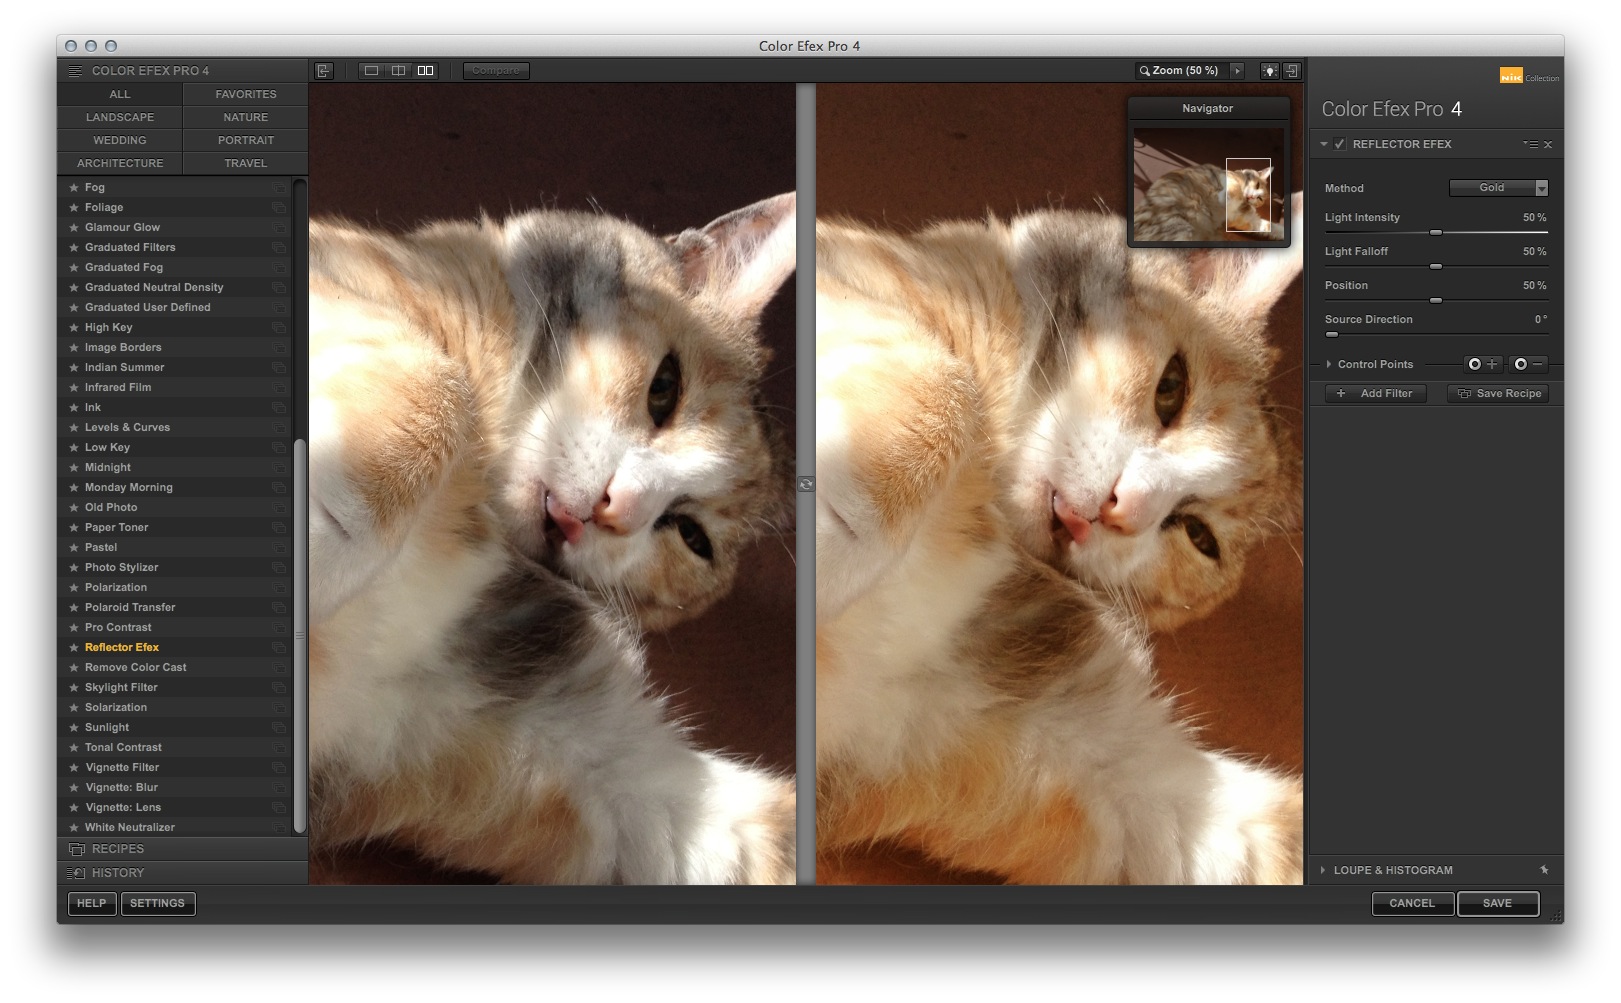Click the stack icon on Pro Contrast row
This screenshot has width=1621, height=1003.
(x=279, y=627)
